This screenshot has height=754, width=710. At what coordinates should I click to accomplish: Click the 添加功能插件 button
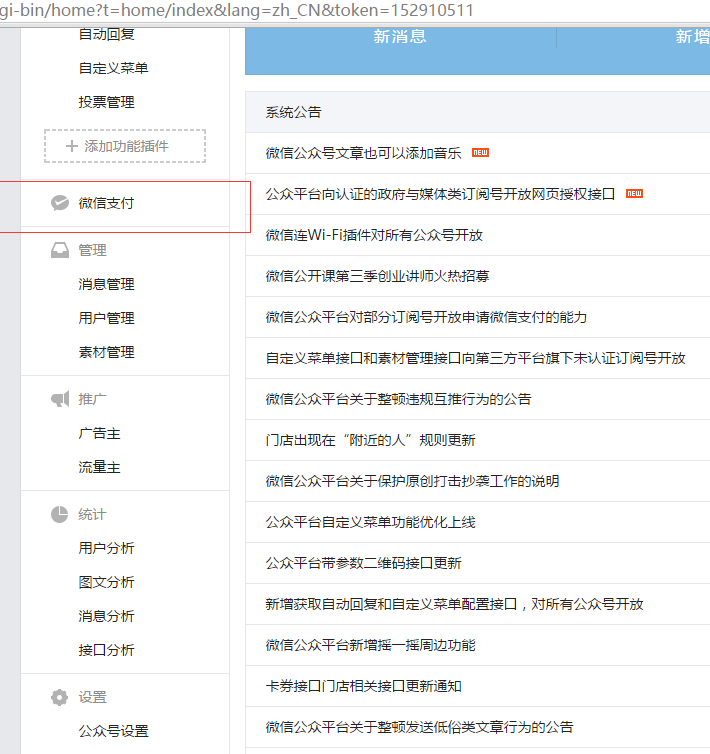tap(125, 146)
